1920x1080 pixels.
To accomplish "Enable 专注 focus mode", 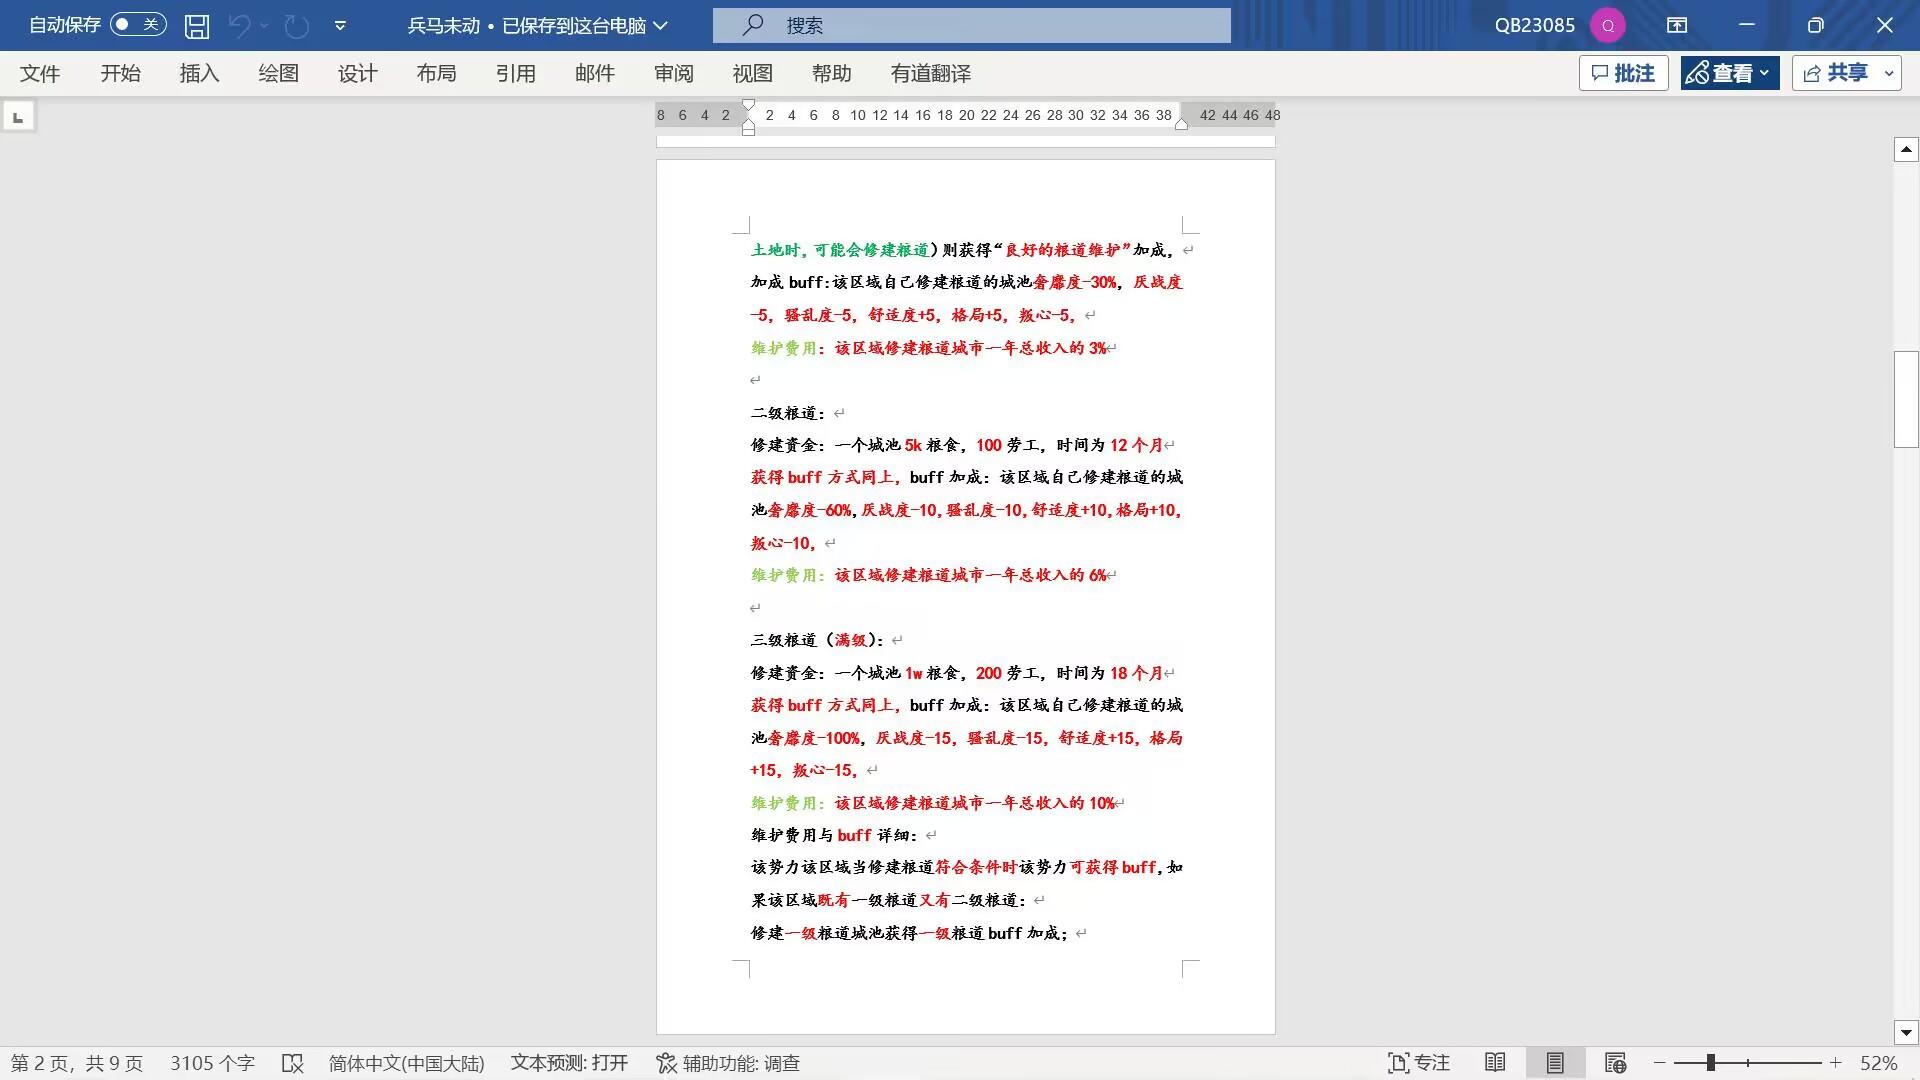I will 1419,1063.
